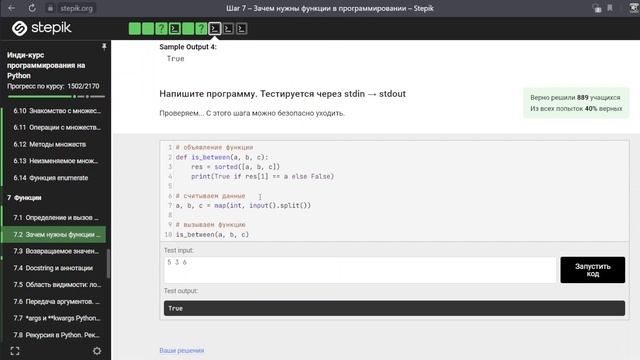This screenshot has height=360, width=640.
Task: Open lesson 6.10 Знакомство с множествами
Action: (57, 111)
